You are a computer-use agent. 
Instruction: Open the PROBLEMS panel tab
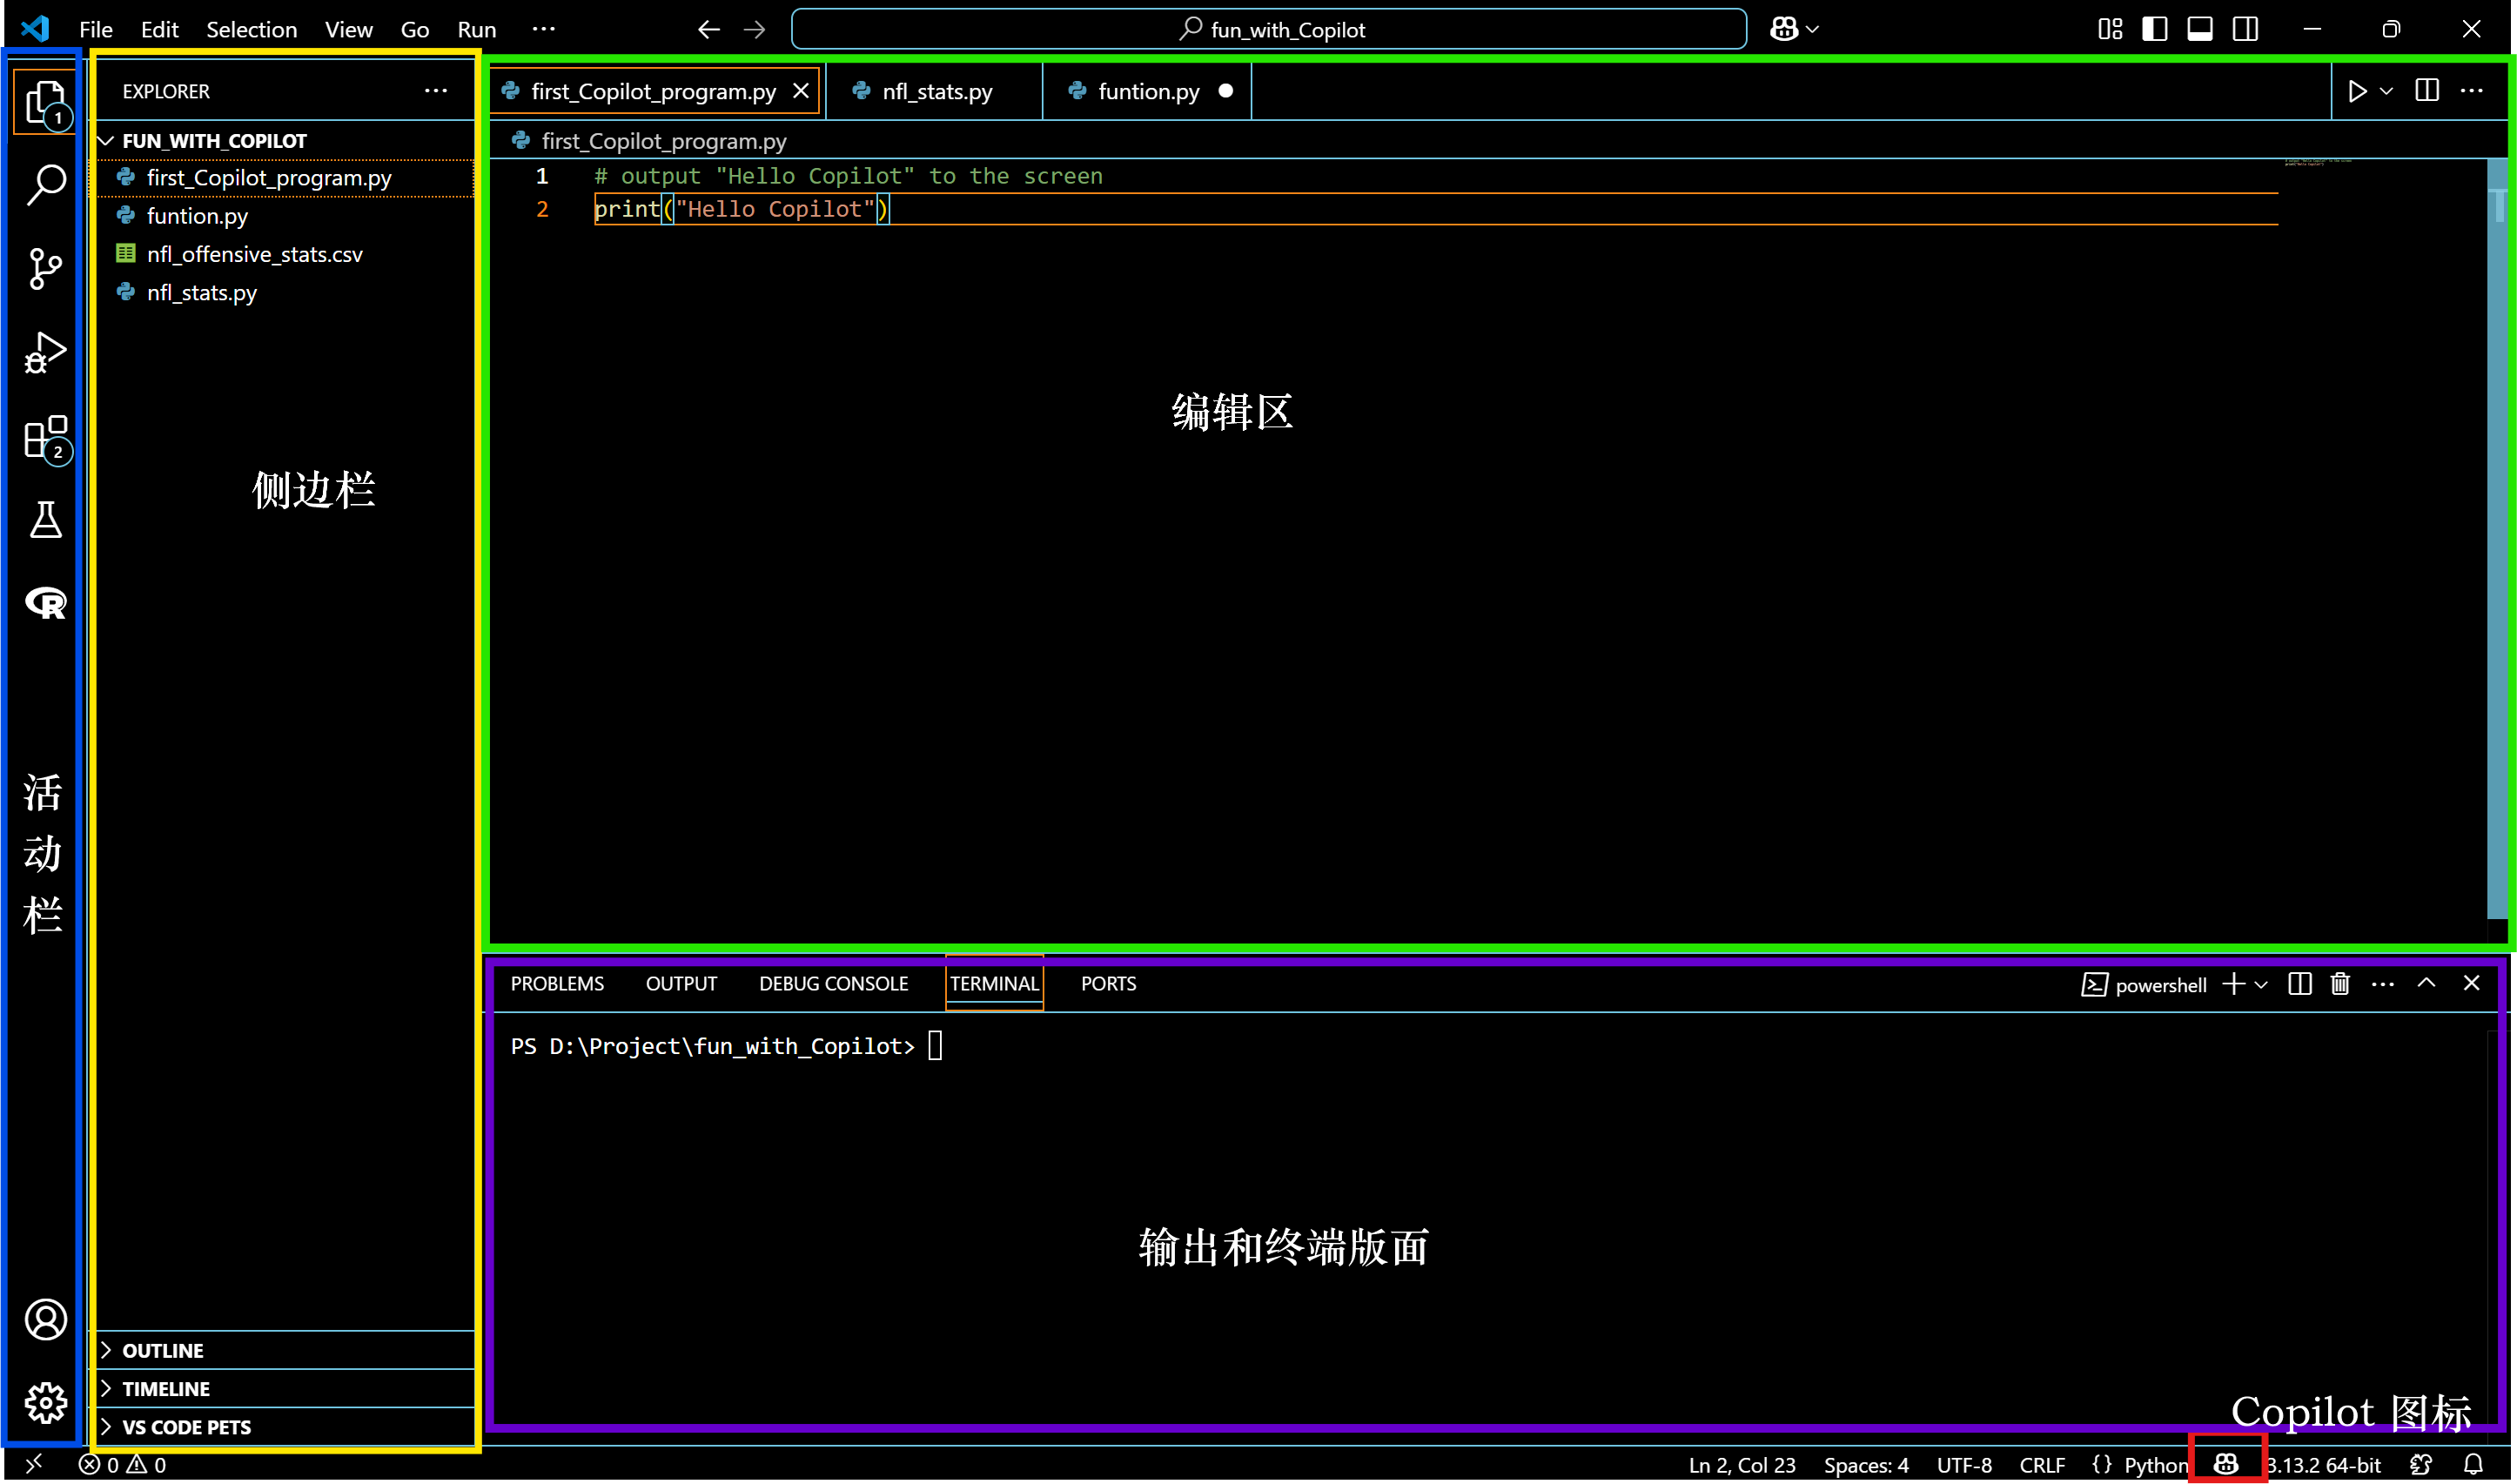point(557,983)
